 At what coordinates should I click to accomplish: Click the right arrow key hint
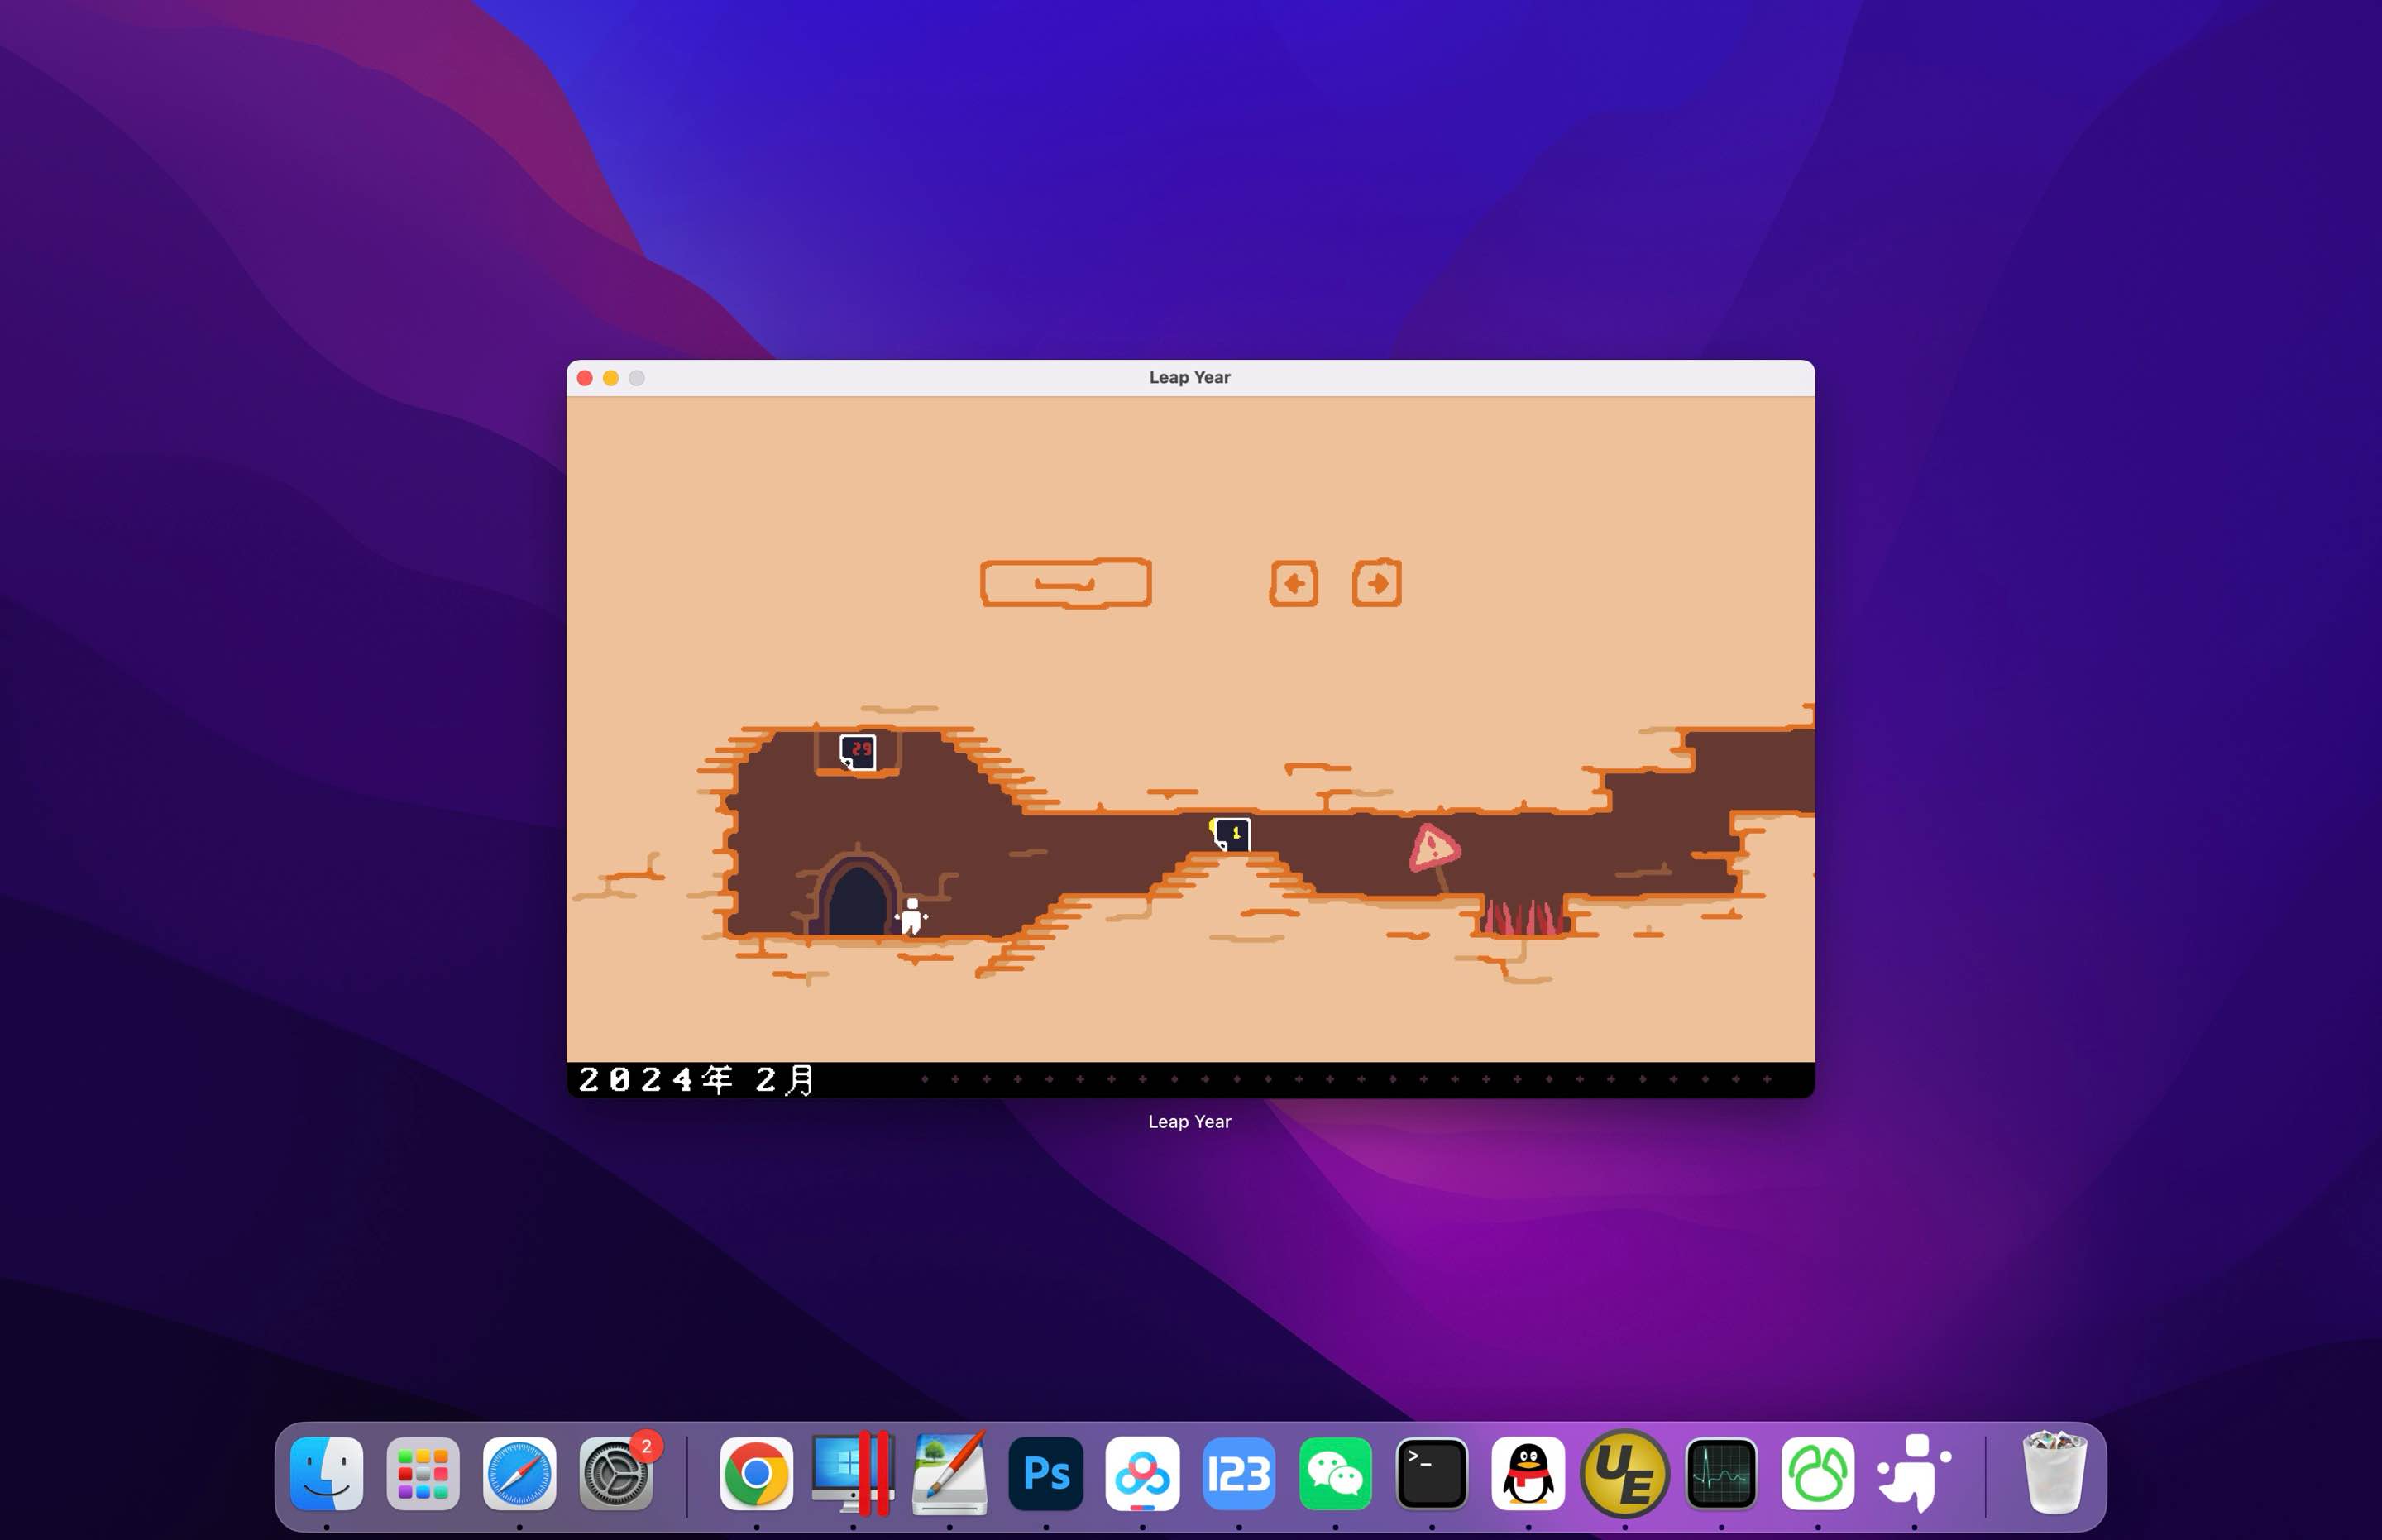click(x=1377, y=582)
